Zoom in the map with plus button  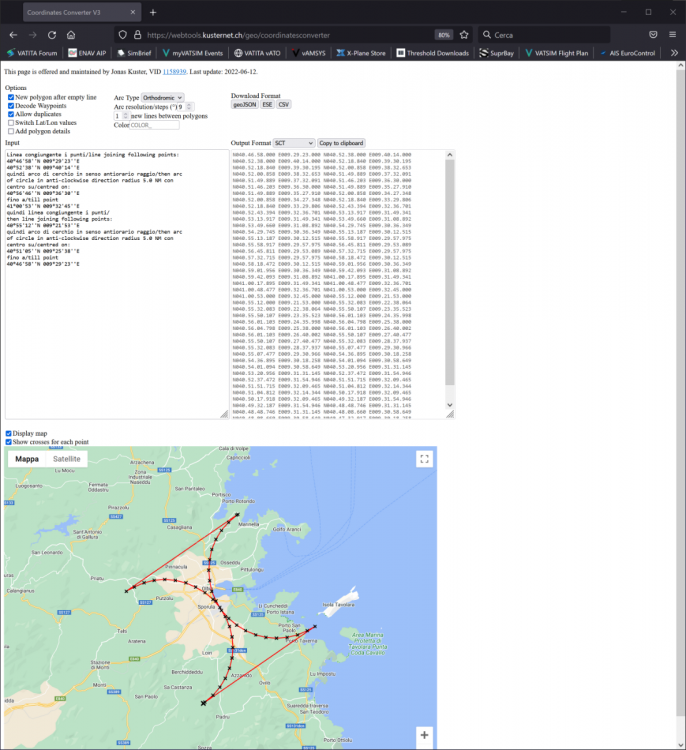424,735
